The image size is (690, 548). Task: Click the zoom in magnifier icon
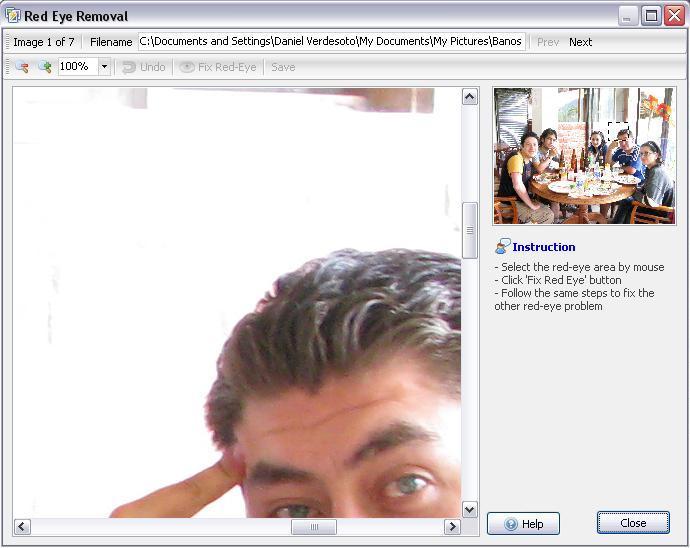coord(44,67)
